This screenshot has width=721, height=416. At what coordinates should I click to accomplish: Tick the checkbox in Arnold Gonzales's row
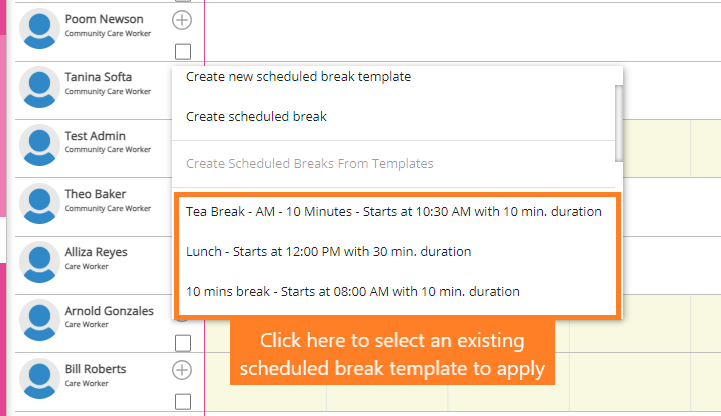pos(183,343)
